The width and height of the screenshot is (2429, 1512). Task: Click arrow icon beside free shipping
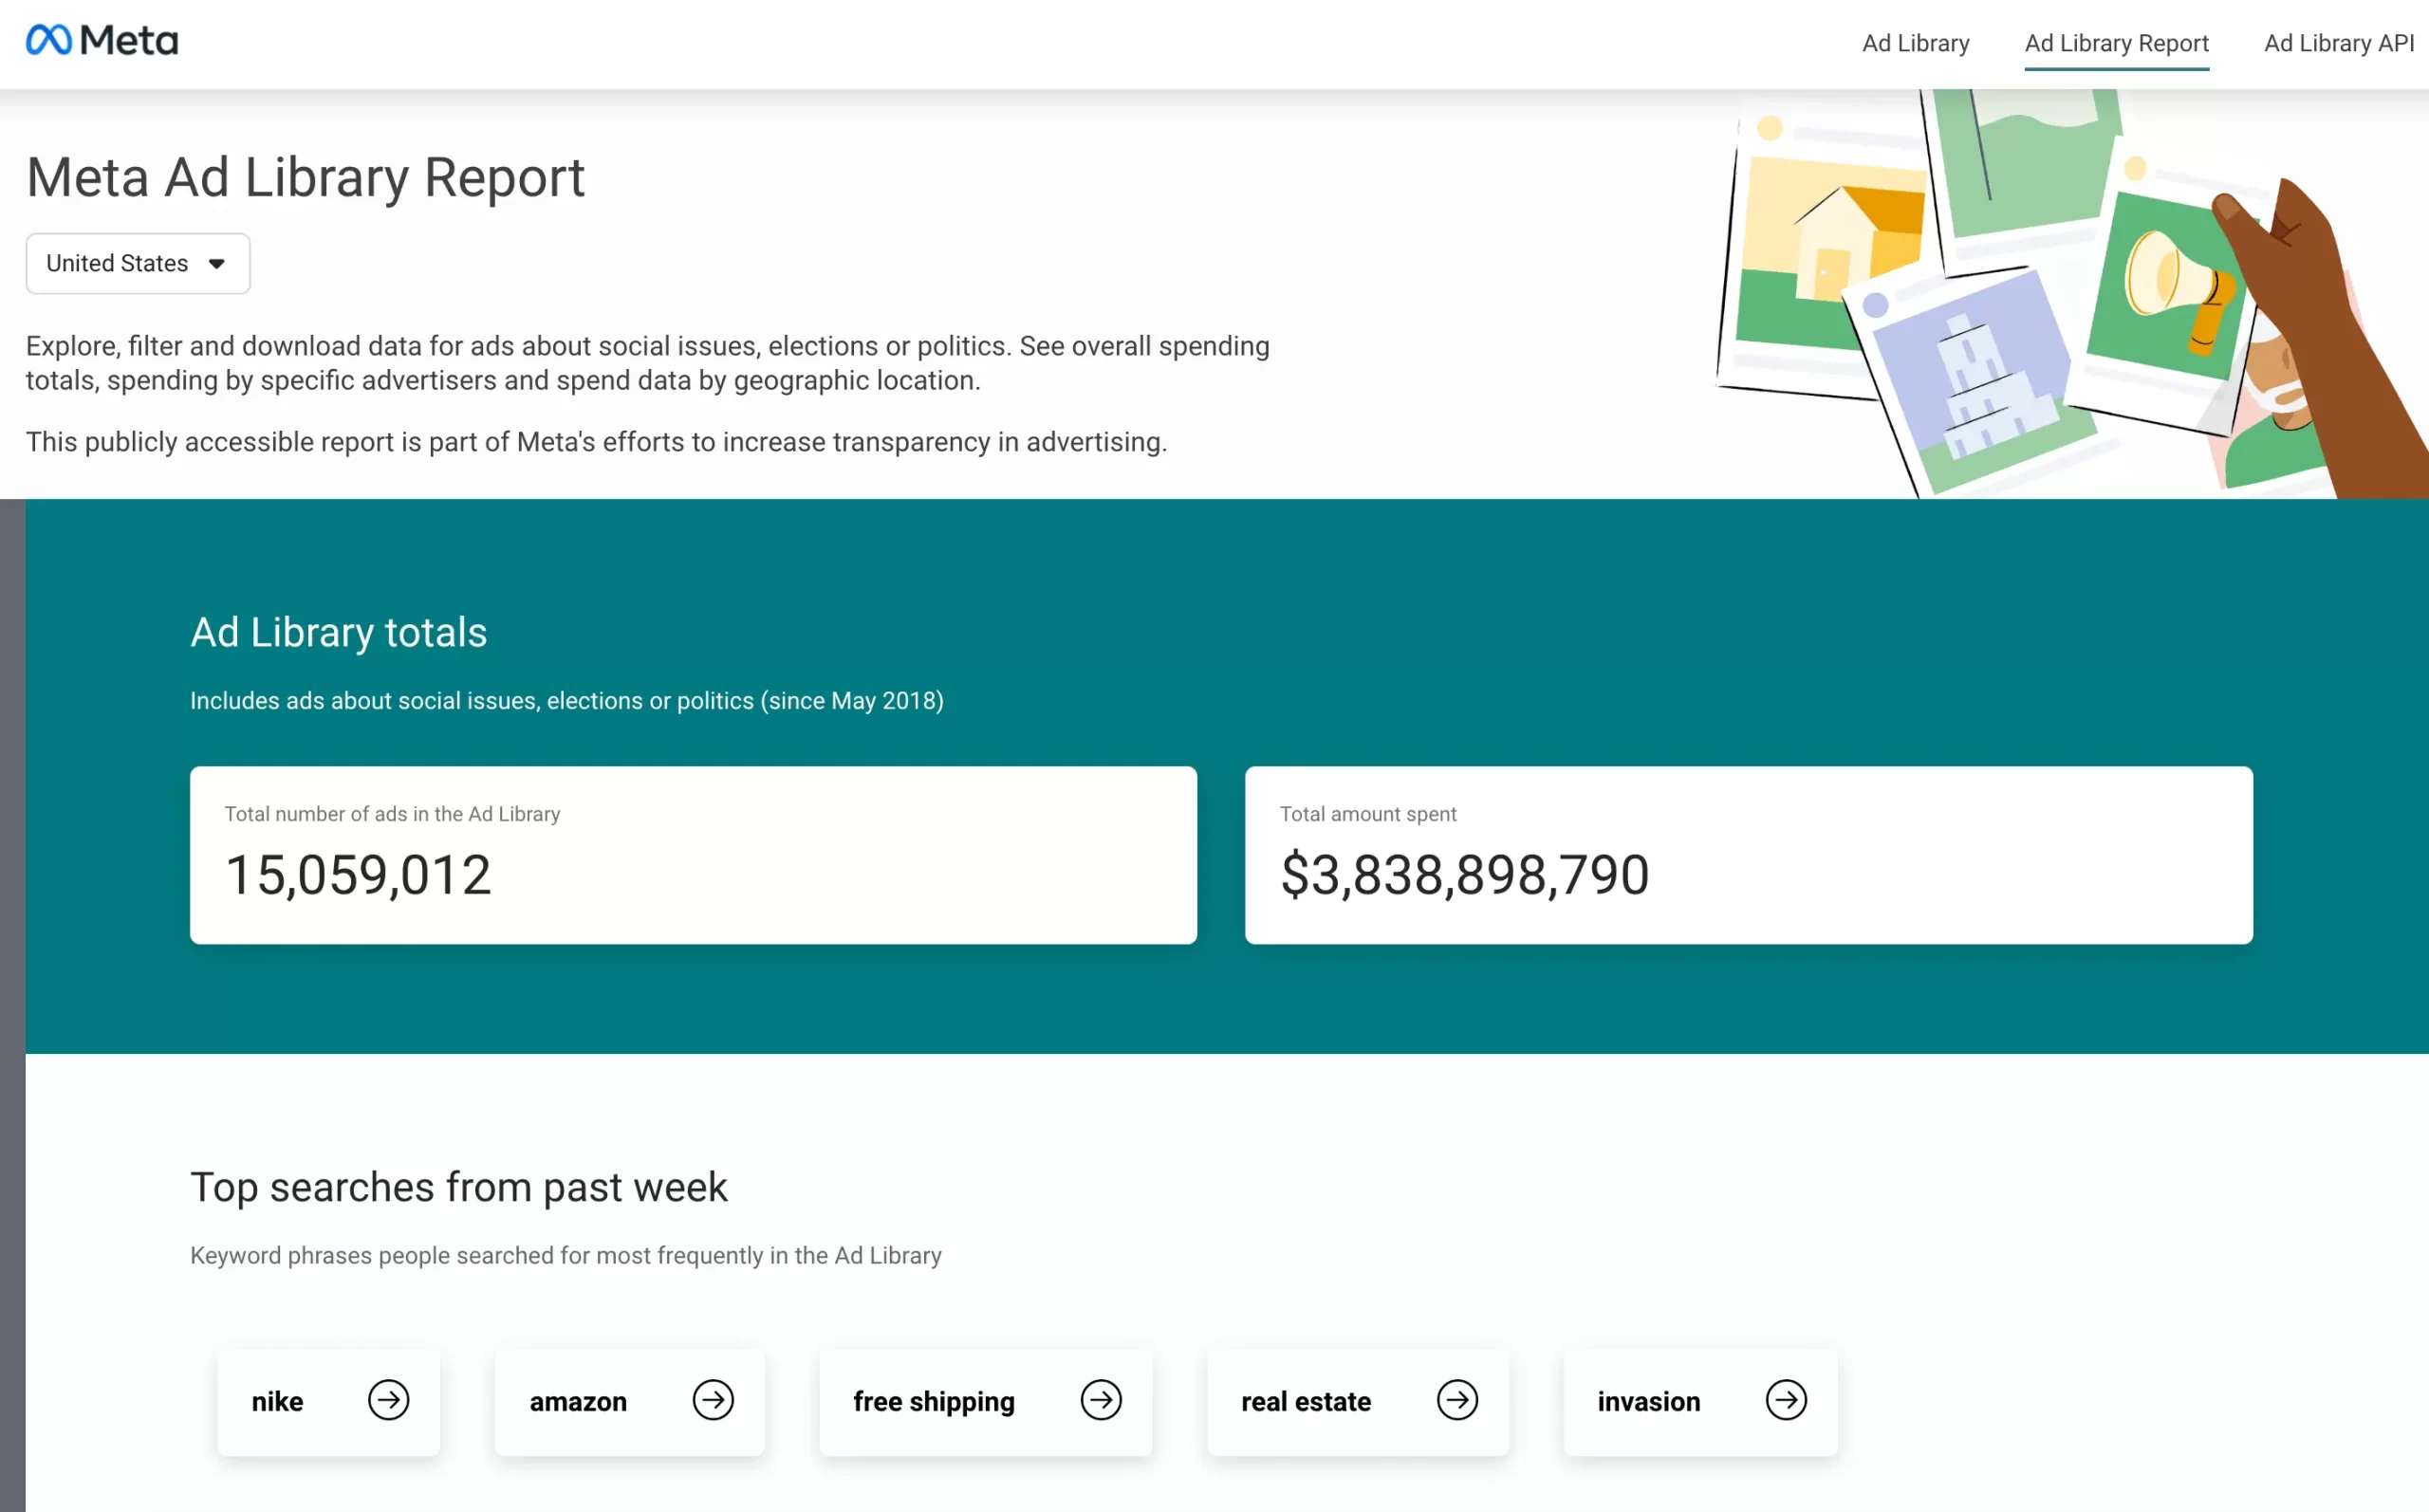(1101, 1400)
